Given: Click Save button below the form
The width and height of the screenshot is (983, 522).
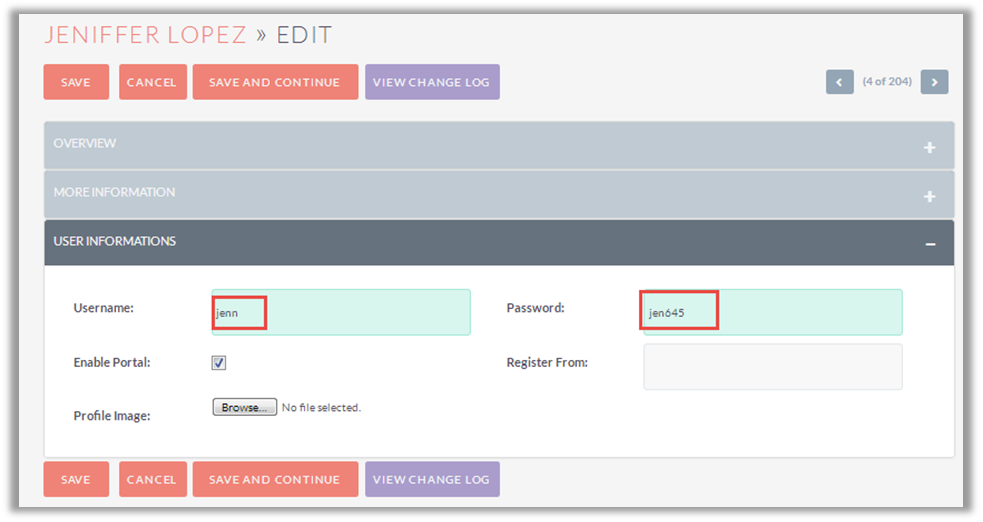Looking at the screenshot, I should point(76,480).
